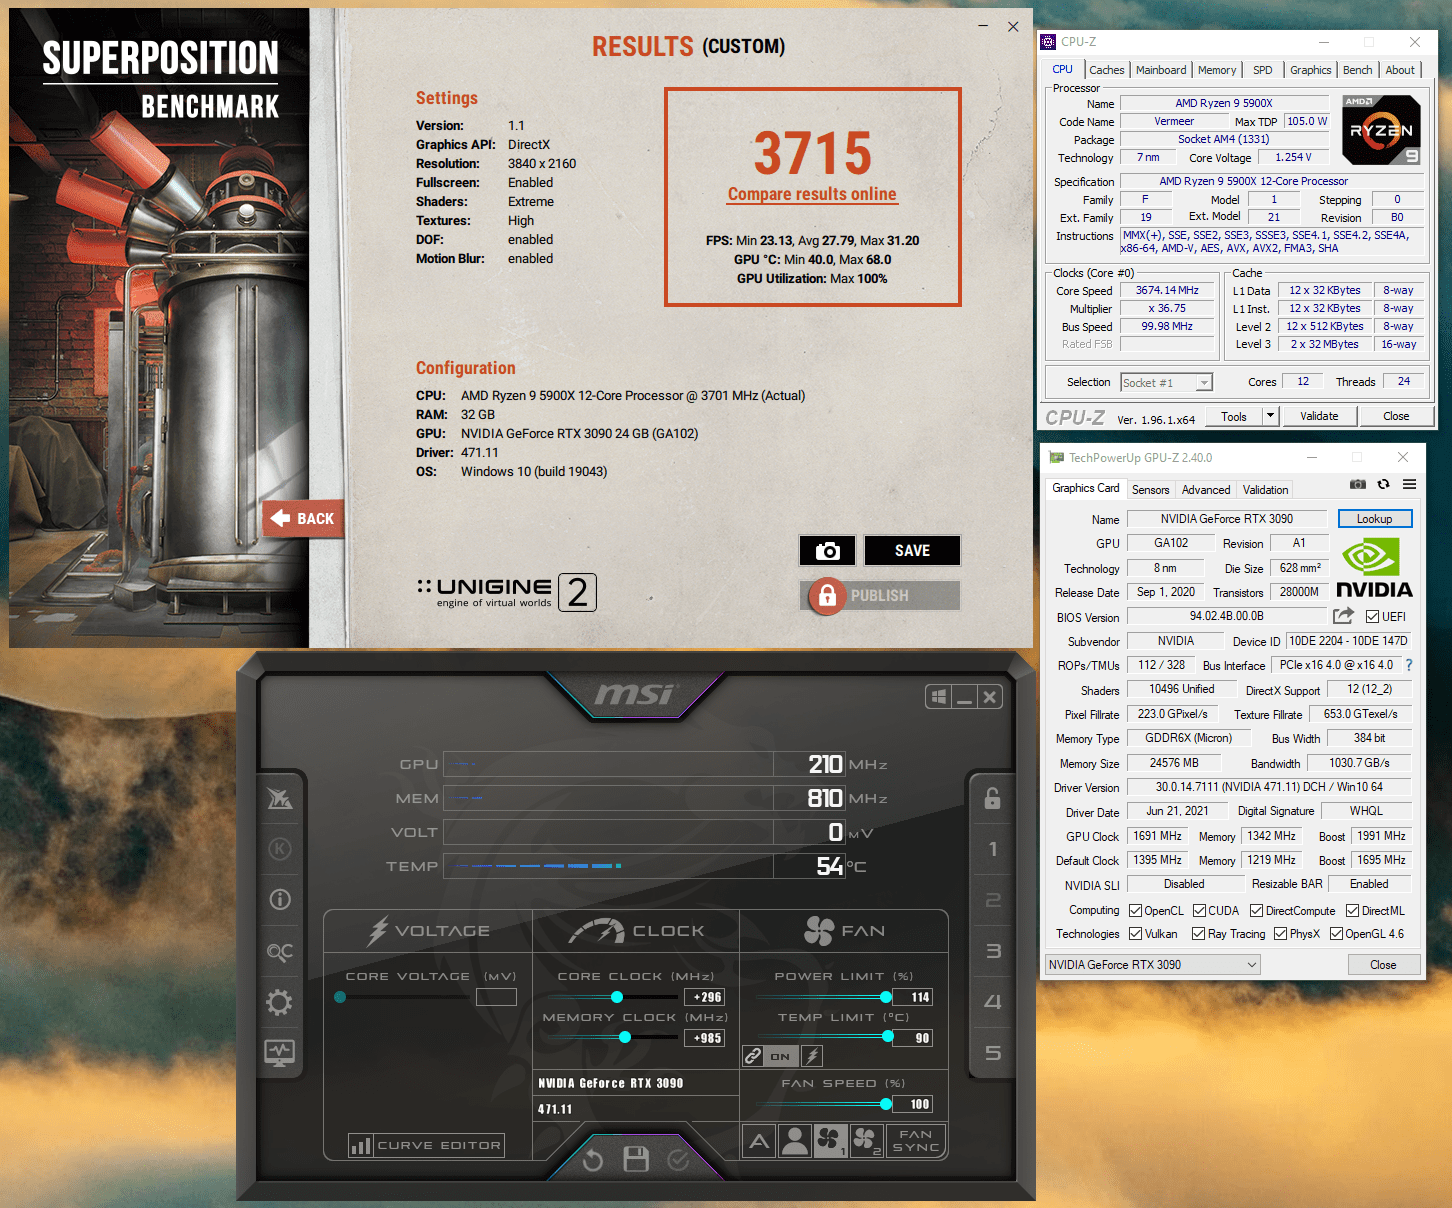
Task: Open the Validation tab in GPU-Z
Action: (x=1265, y=490)
